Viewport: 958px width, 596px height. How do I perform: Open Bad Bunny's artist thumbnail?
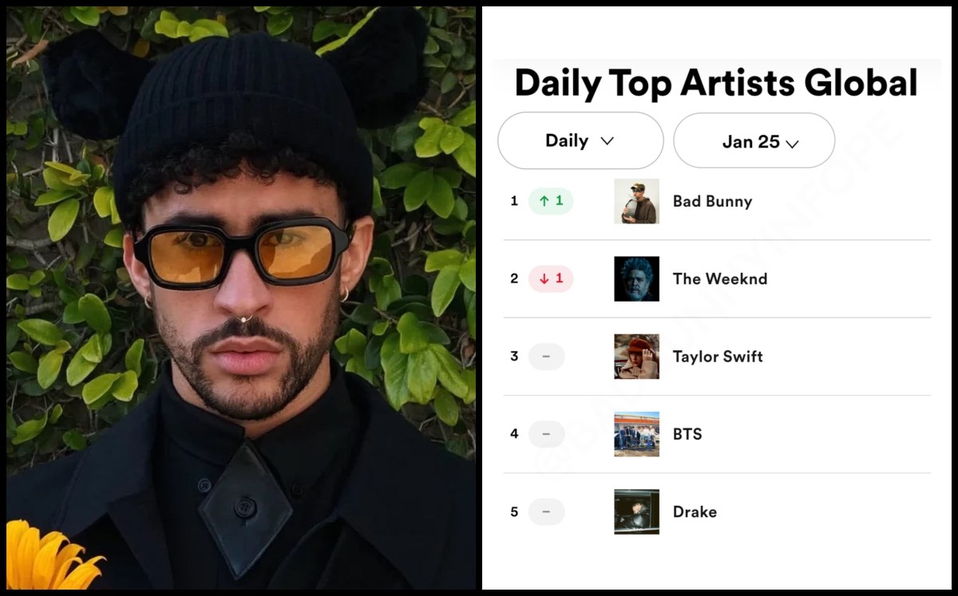point(637,201)
